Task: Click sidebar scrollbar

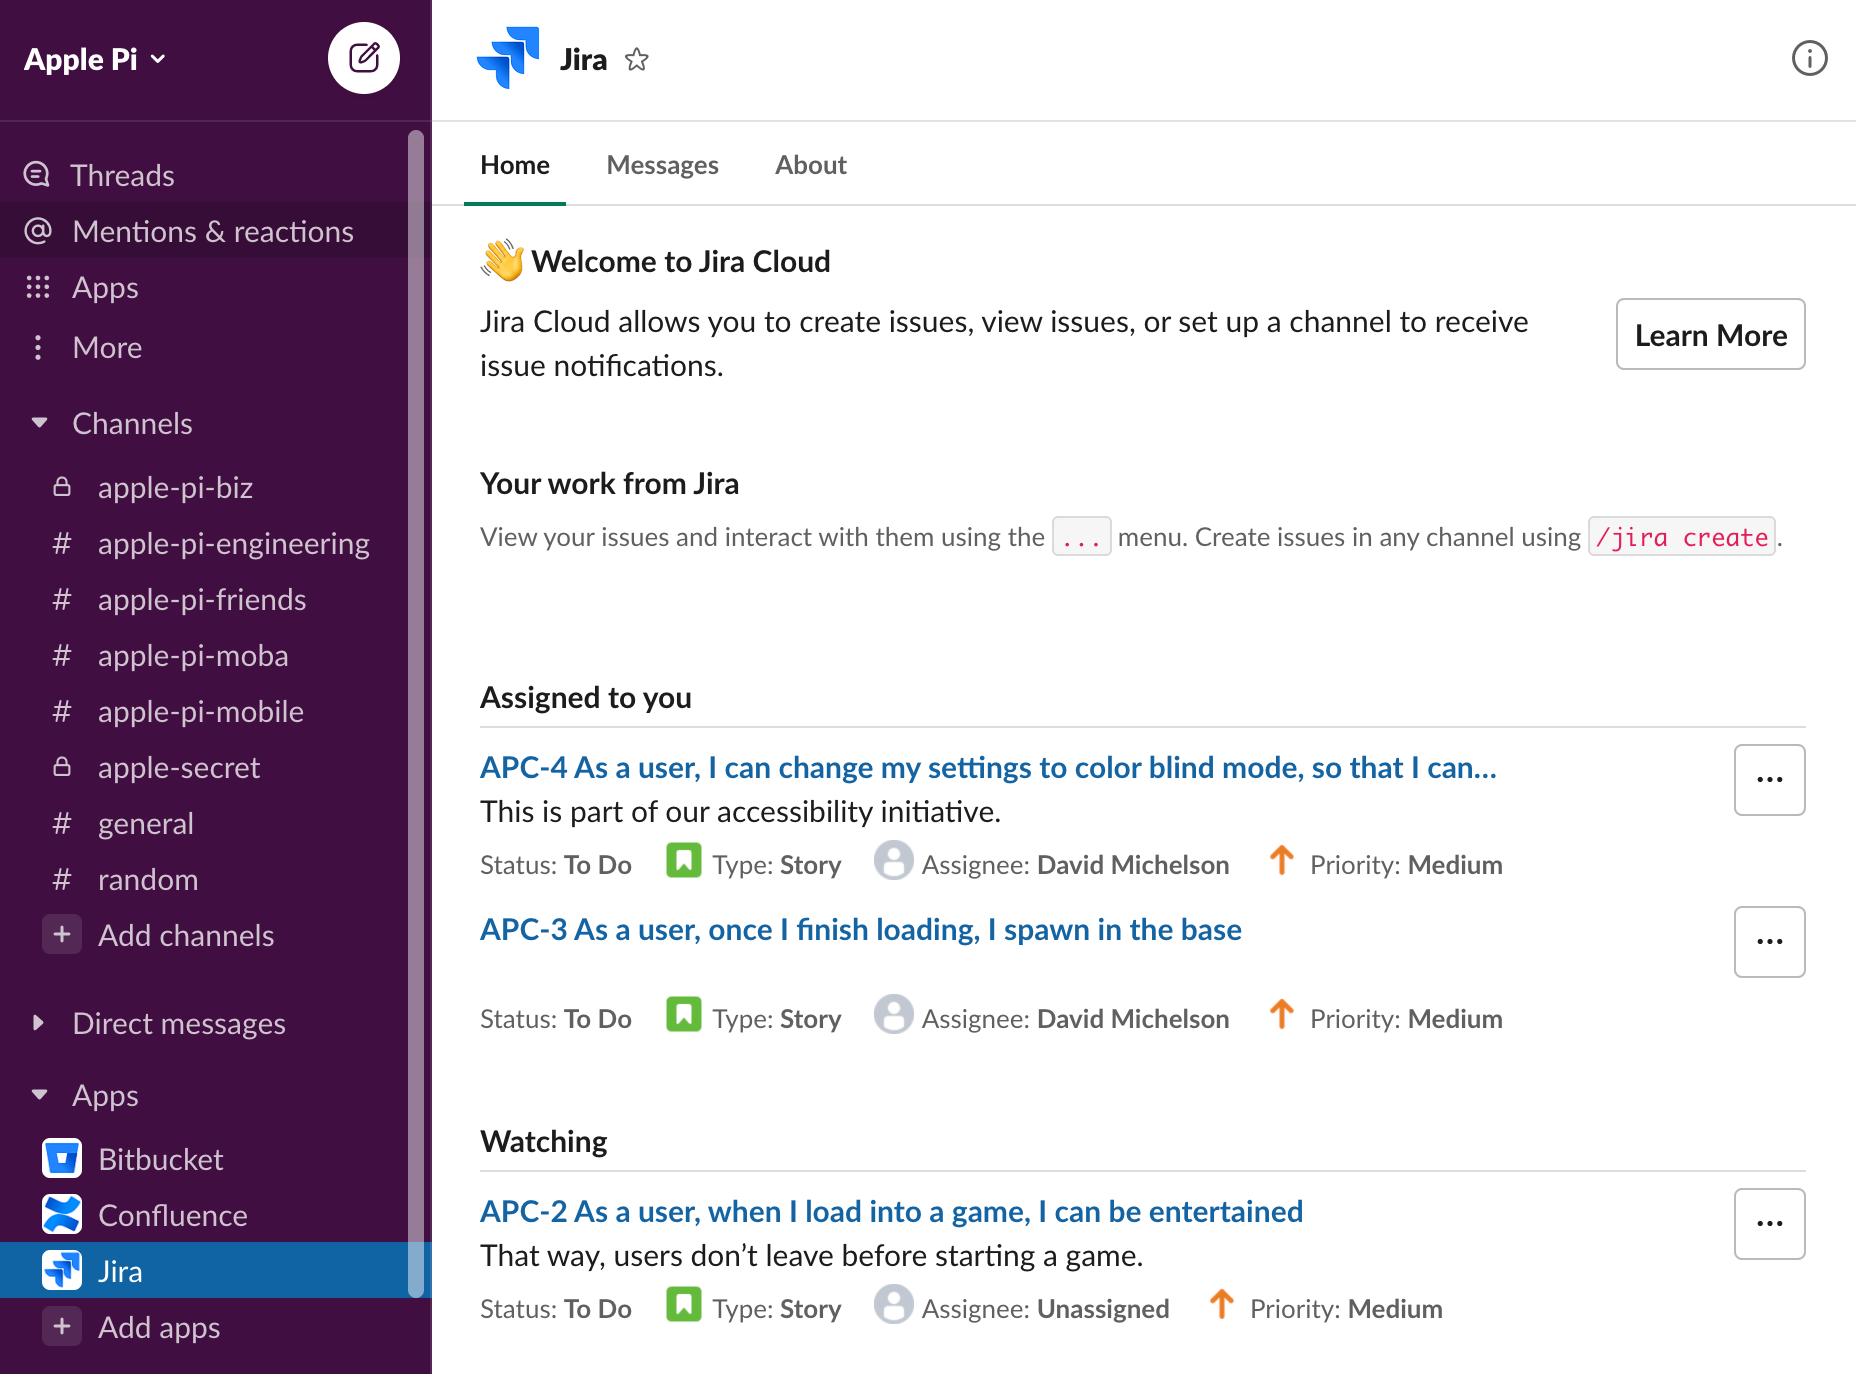Action: [416, 714]
